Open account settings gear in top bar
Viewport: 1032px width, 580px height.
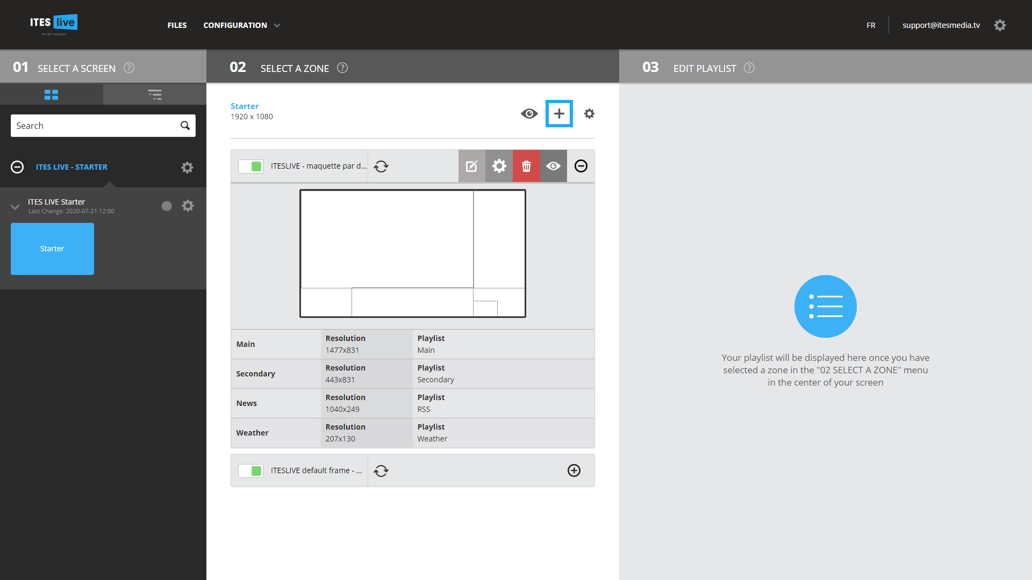click(1000, 25)
